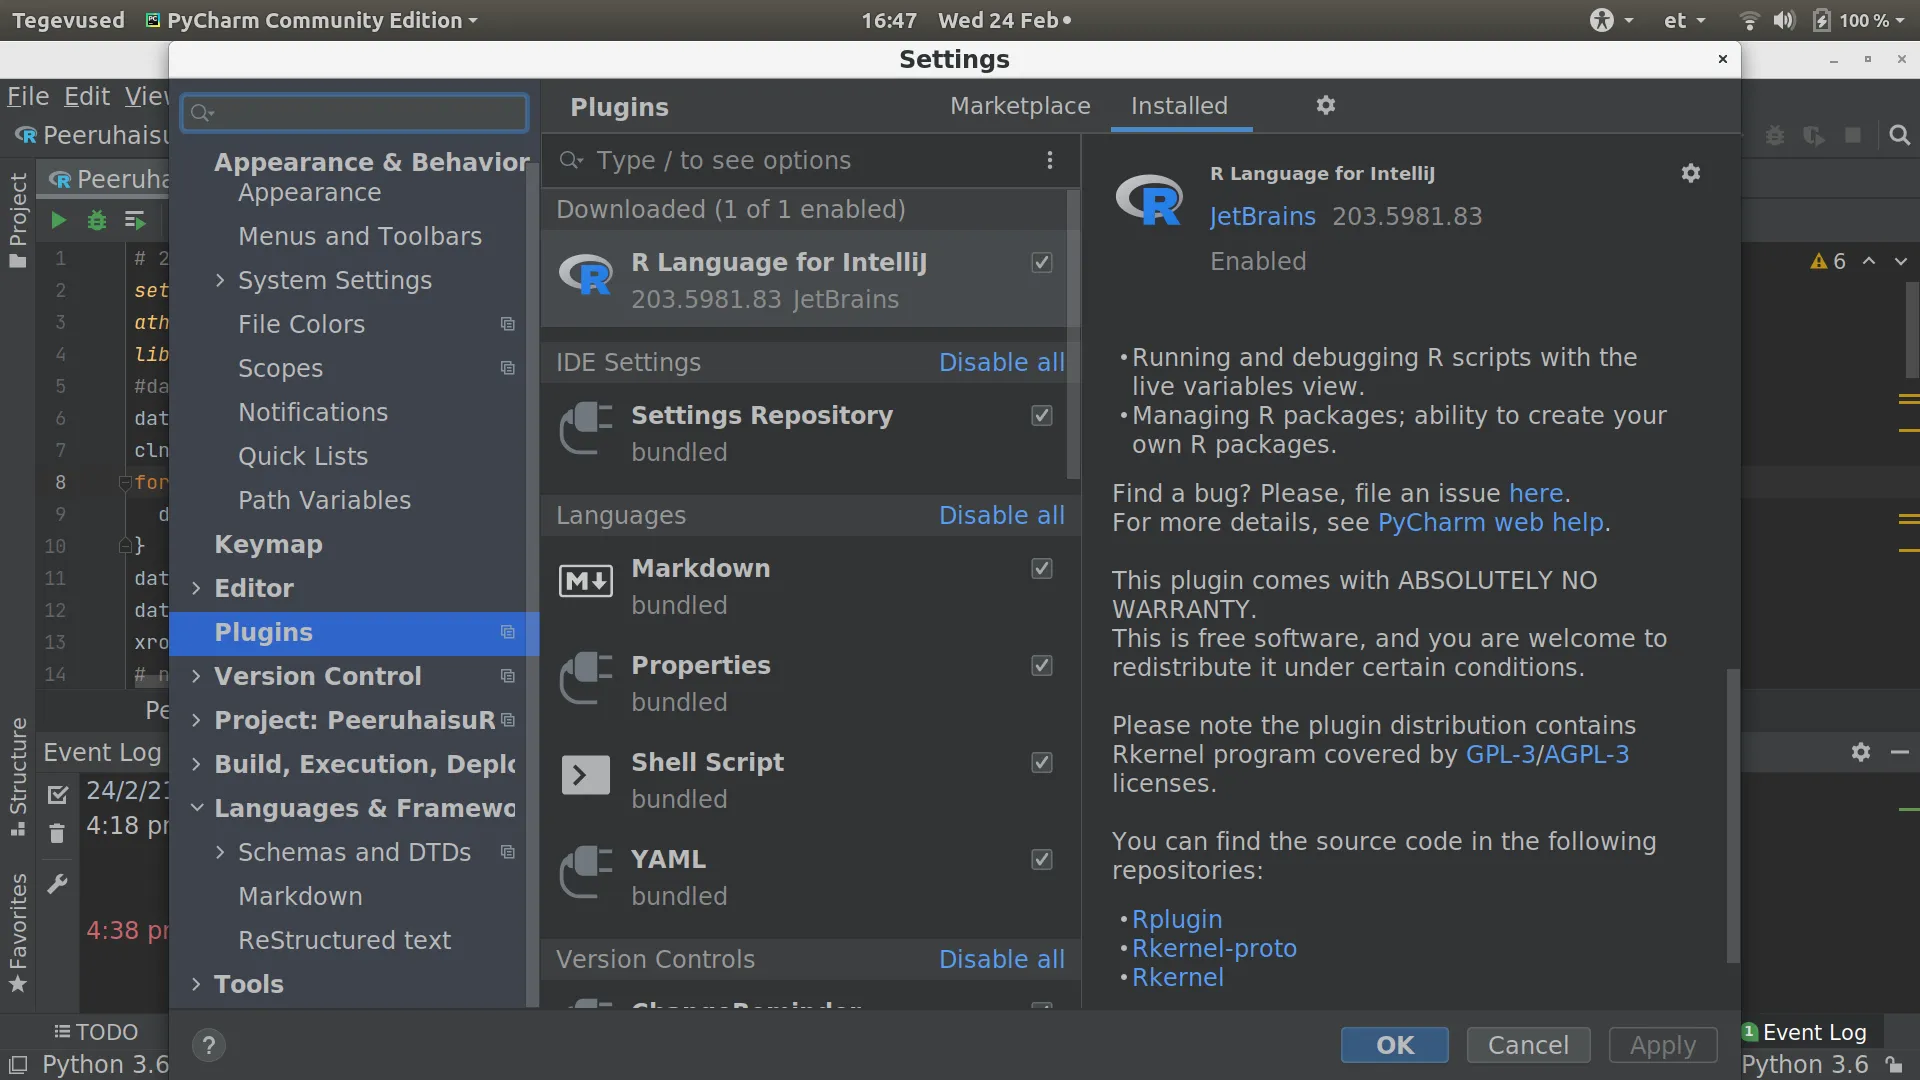Click the search magnifier icon in main toolbar

[x=1899, y=136]
